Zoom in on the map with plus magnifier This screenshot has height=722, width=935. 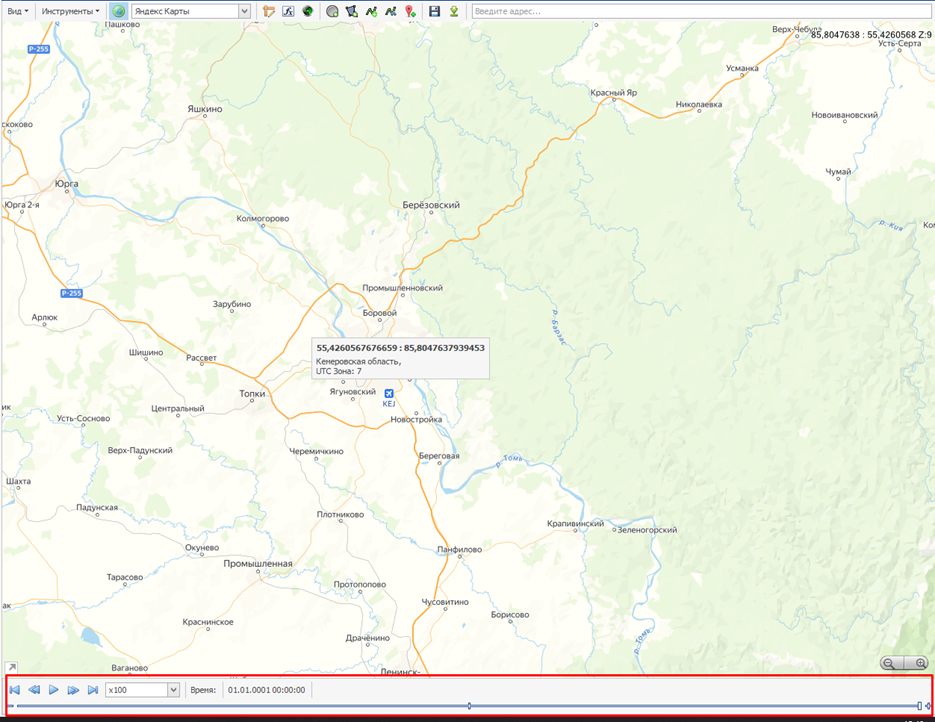(x=919, y=663)
